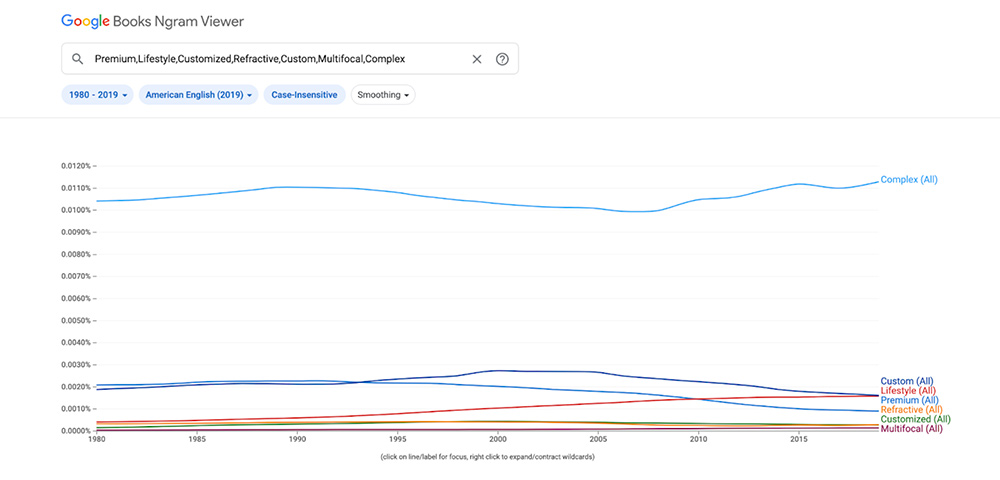1000x480 pixels.
Task: Click the 2010 marker on the x-axis
Action: point(698,439)
